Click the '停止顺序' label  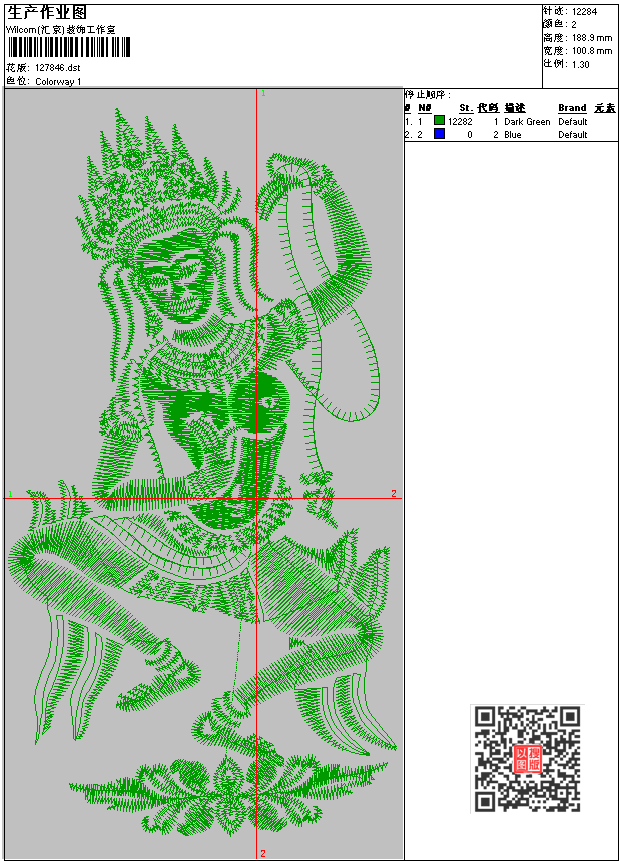coord(428,94)
